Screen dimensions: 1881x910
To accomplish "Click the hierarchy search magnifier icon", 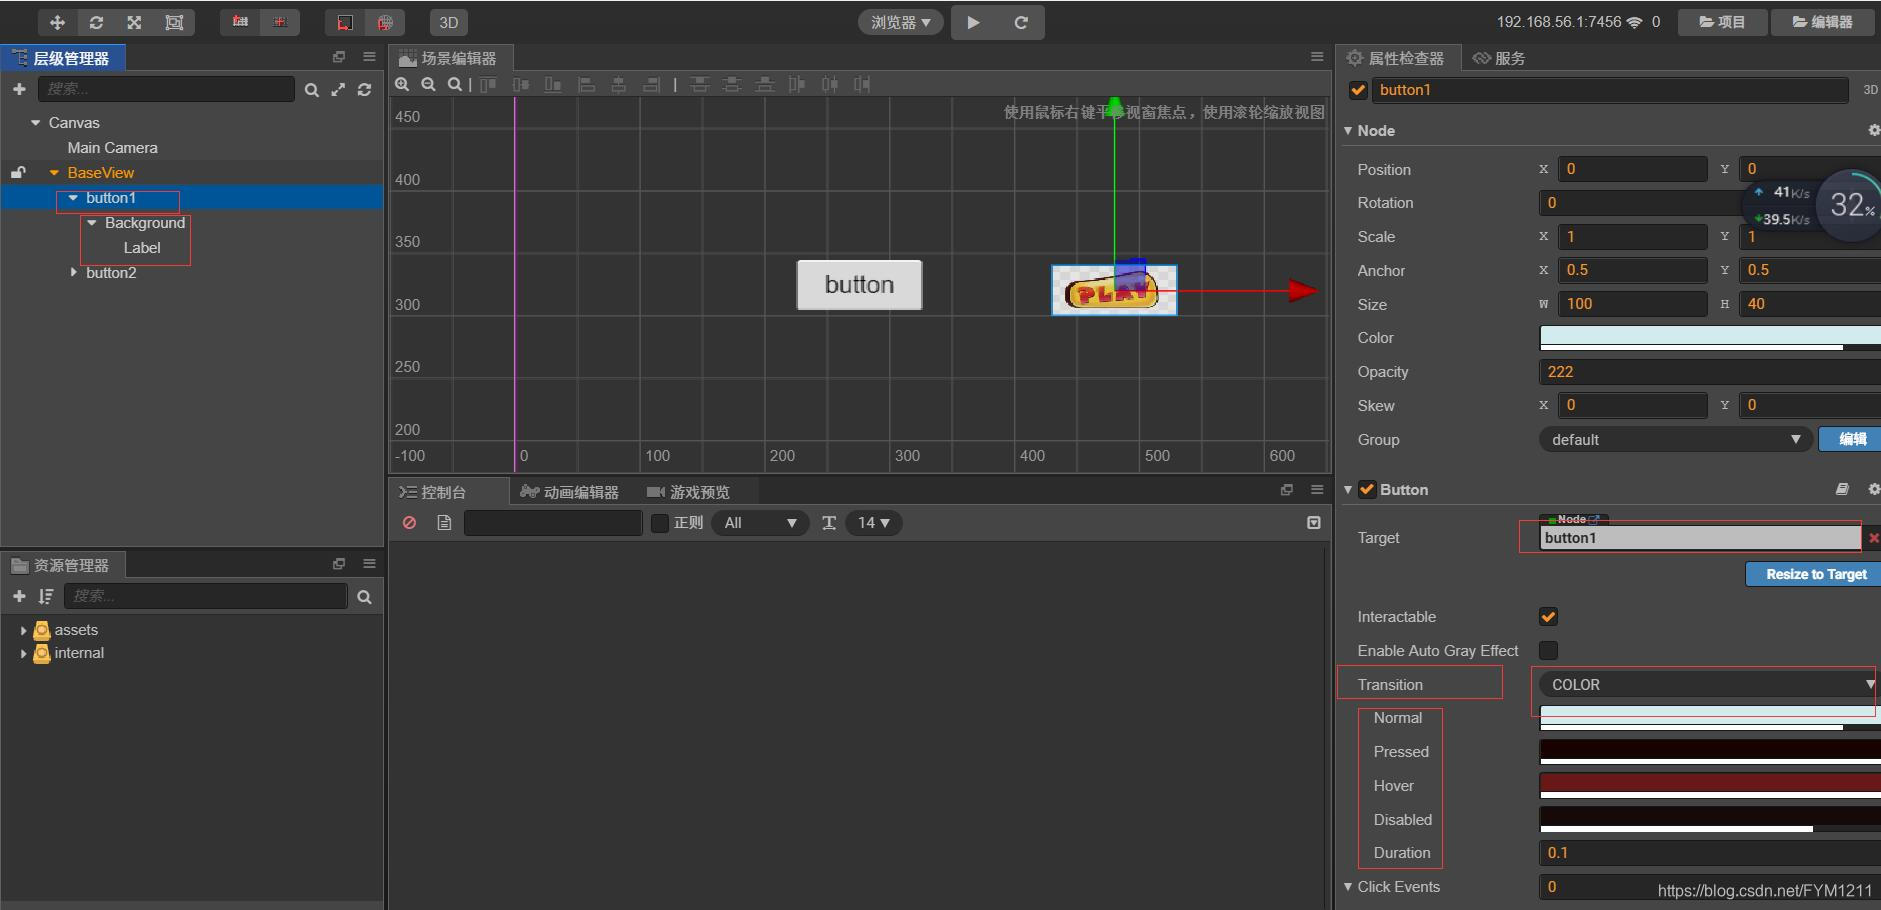I will (312, 90).
